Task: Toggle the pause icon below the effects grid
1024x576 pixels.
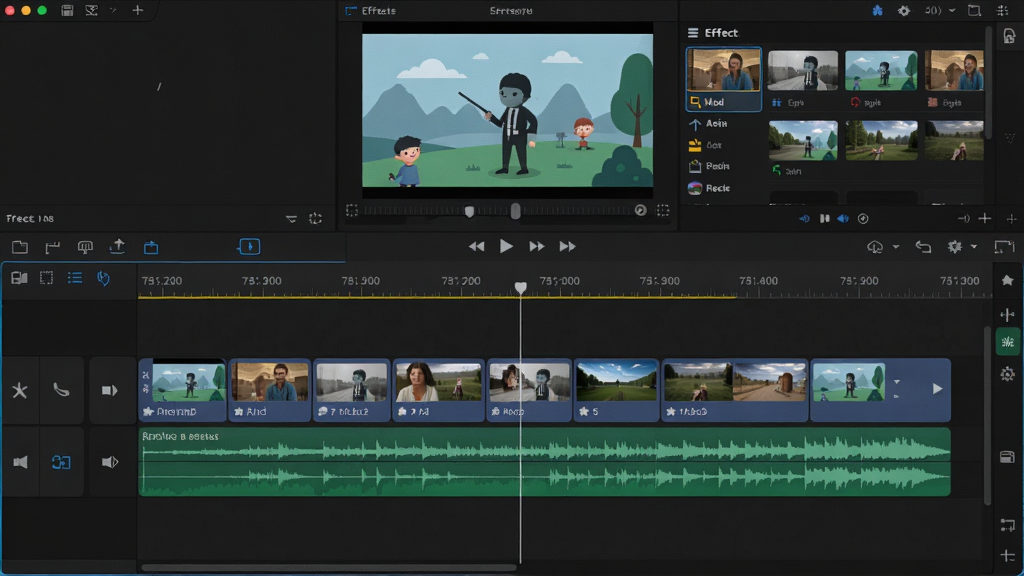Action: coord(825,219)
